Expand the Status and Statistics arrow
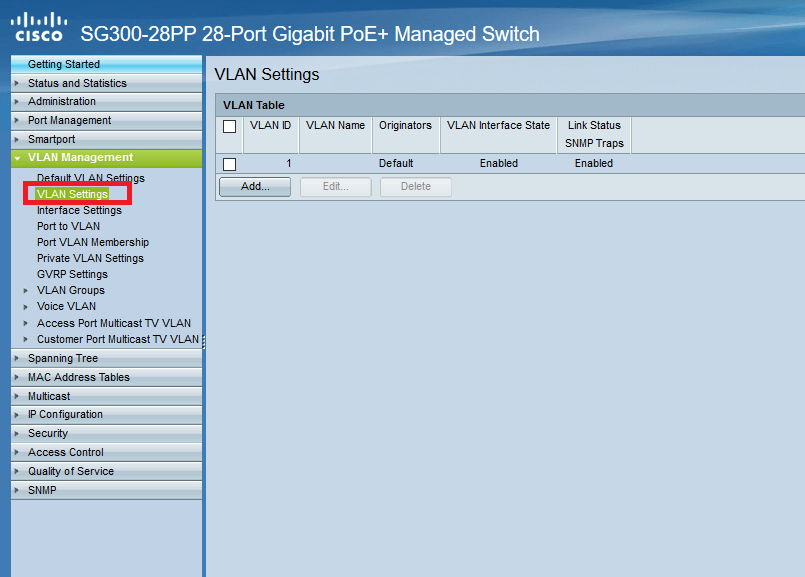Screen dimensions: 805x577 [x=17, y=83]
